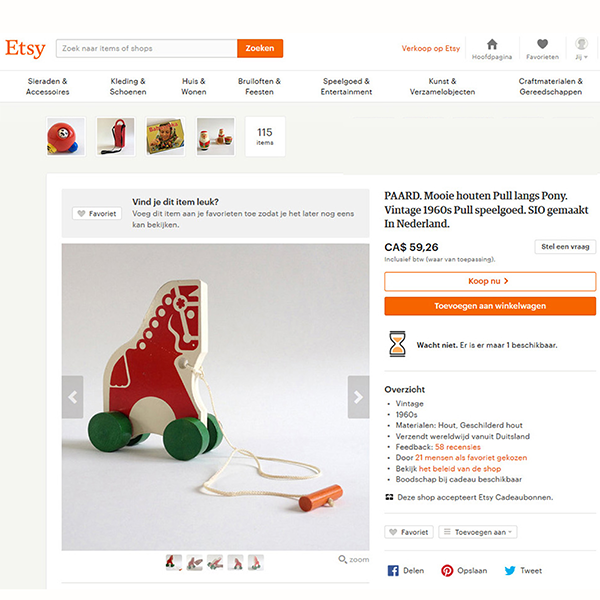
Task: Click Toevoegen aan winkelwagen button
Action: tap(489, 306)
